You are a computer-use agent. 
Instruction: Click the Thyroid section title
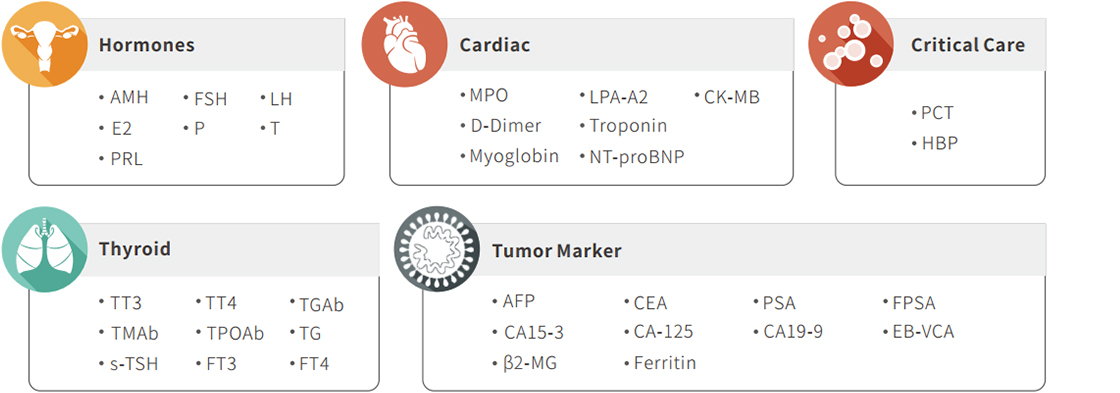point(134,249)
